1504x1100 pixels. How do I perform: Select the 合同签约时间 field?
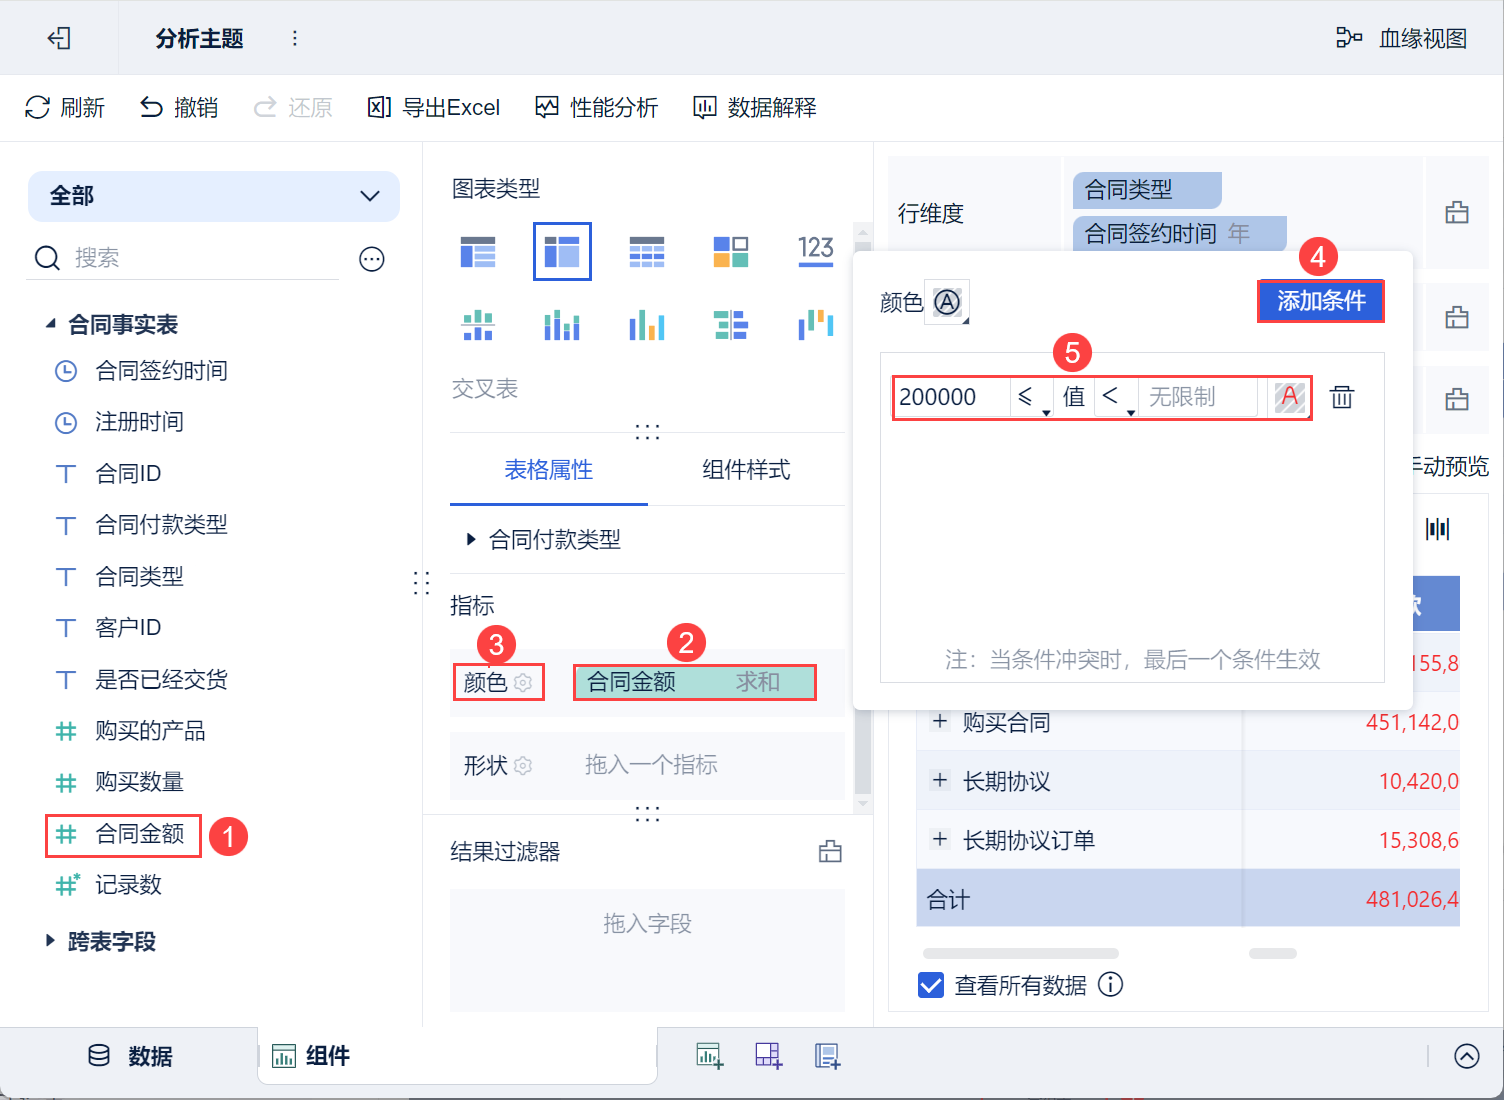coord(141,371)
